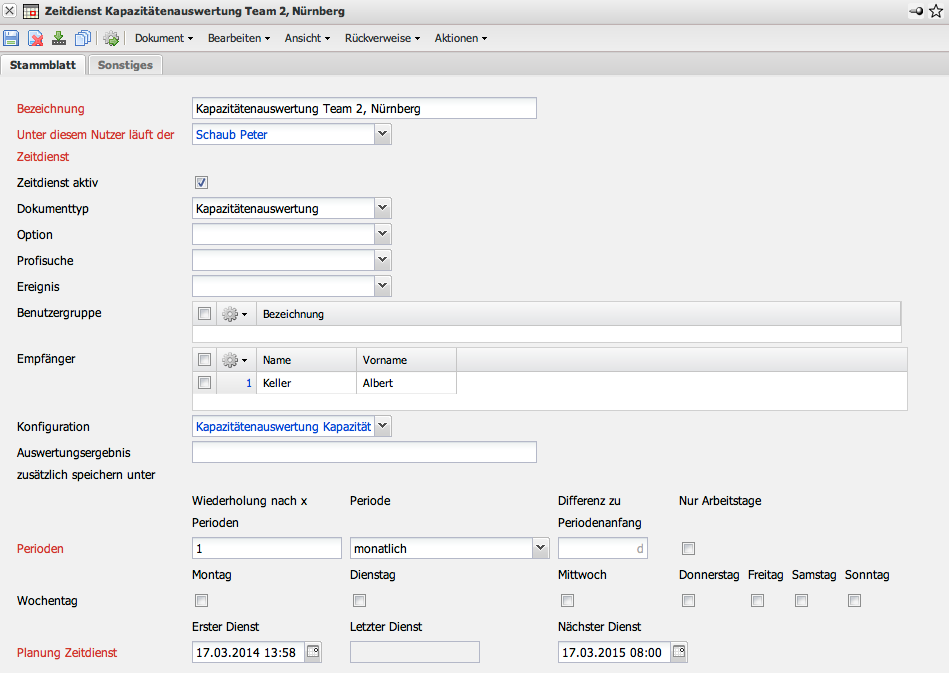Click the gear icon in the toolbar
The height and width of the screenshot is (673, 949).
point(111,38)
